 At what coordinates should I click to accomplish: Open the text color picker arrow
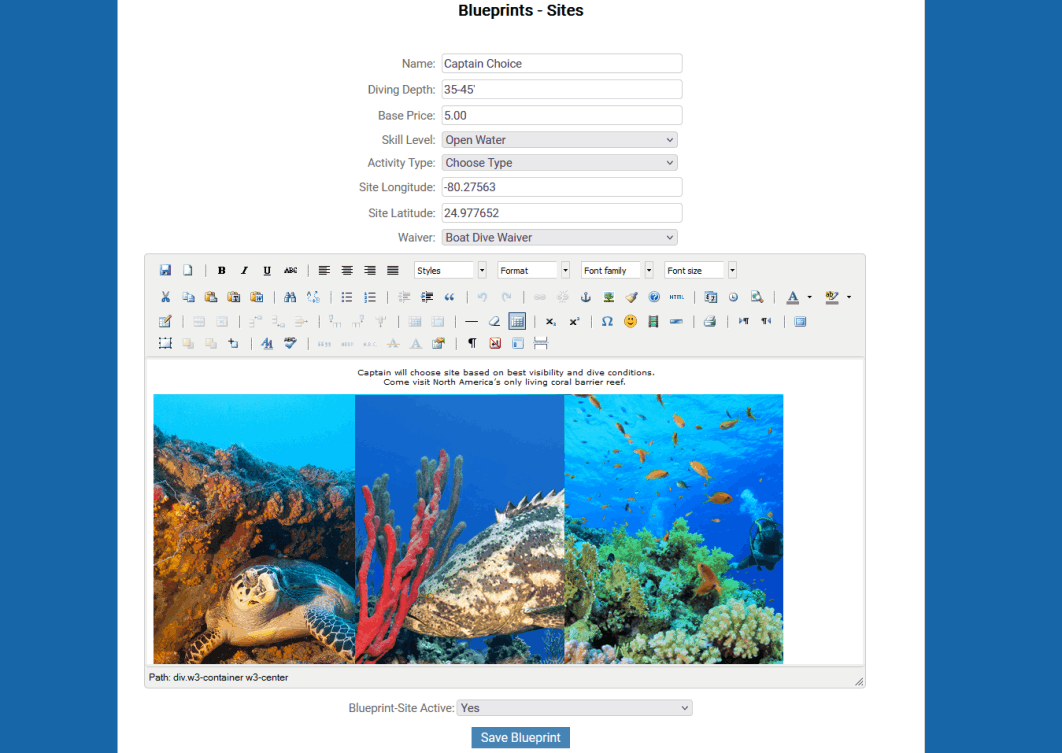(x=809, y=297)
